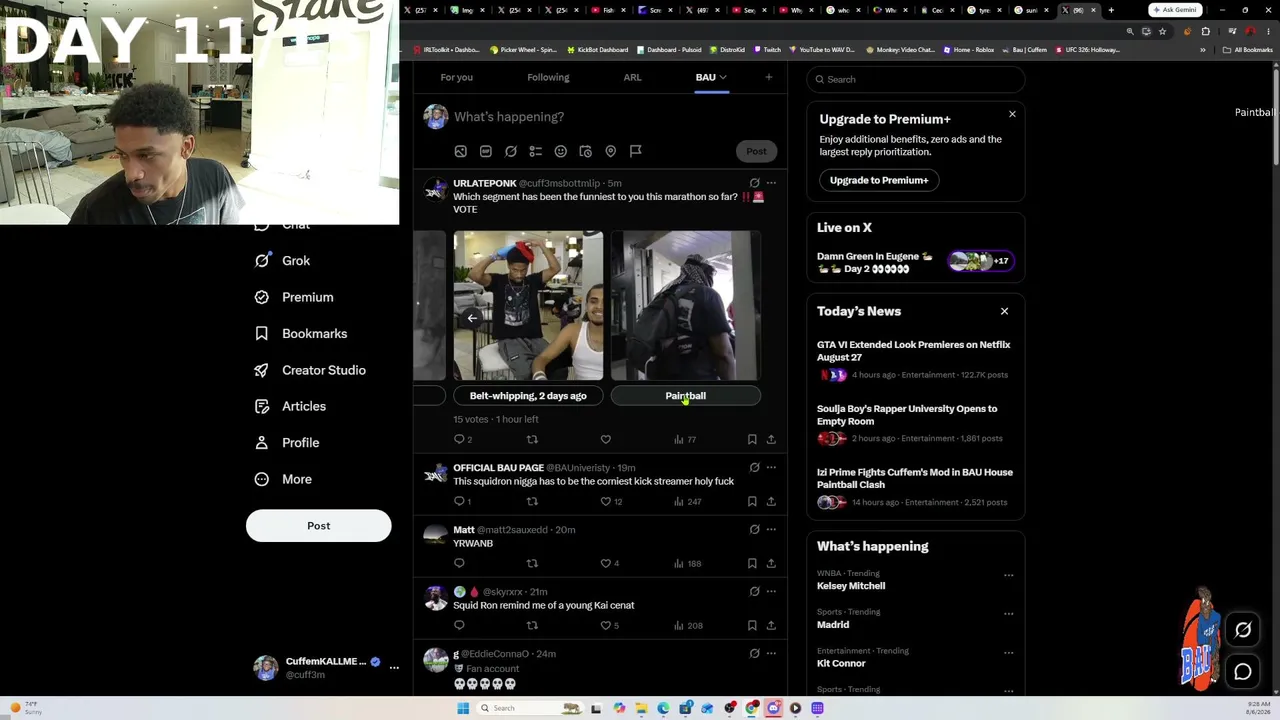Open the floating Messages button
1280x720 pixels.
tap(1243, 672)
